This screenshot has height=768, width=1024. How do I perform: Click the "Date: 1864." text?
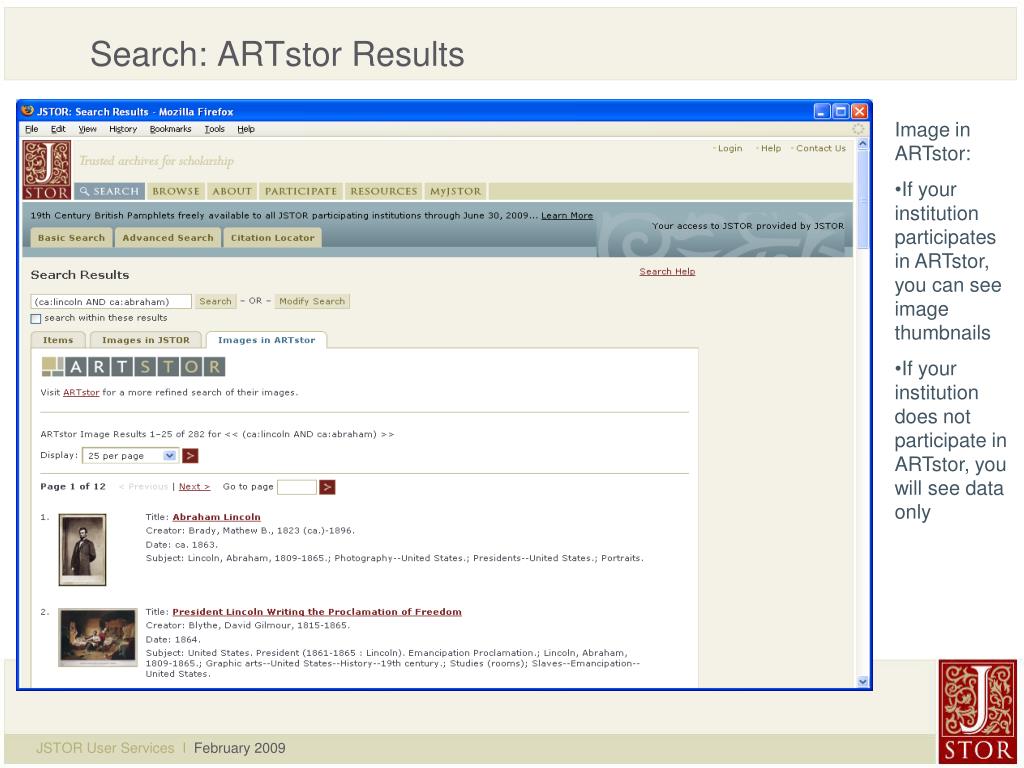pos(173,640)
